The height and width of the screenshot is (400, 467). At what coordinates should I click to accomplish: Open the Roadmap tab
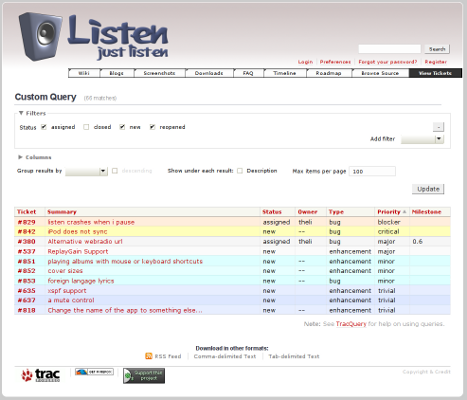329,73
